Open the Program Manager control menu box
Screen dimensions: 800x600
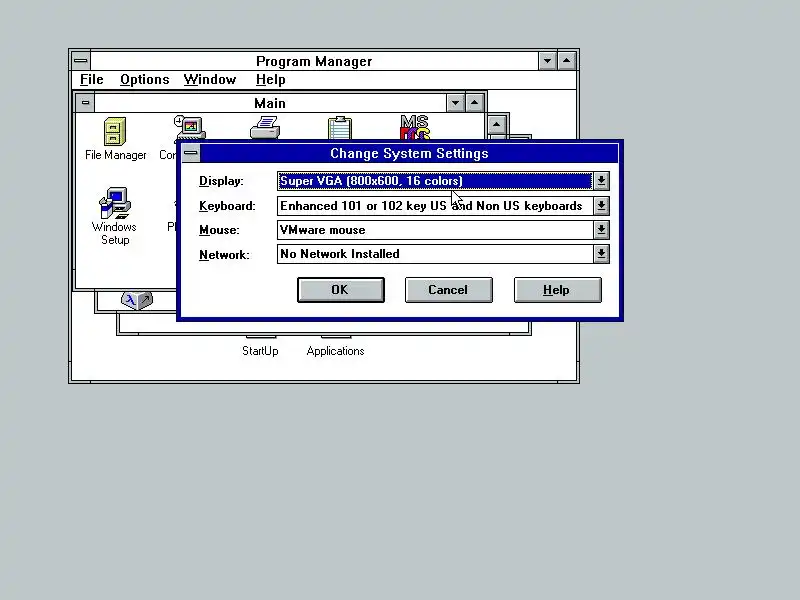[x=81, y=61]
